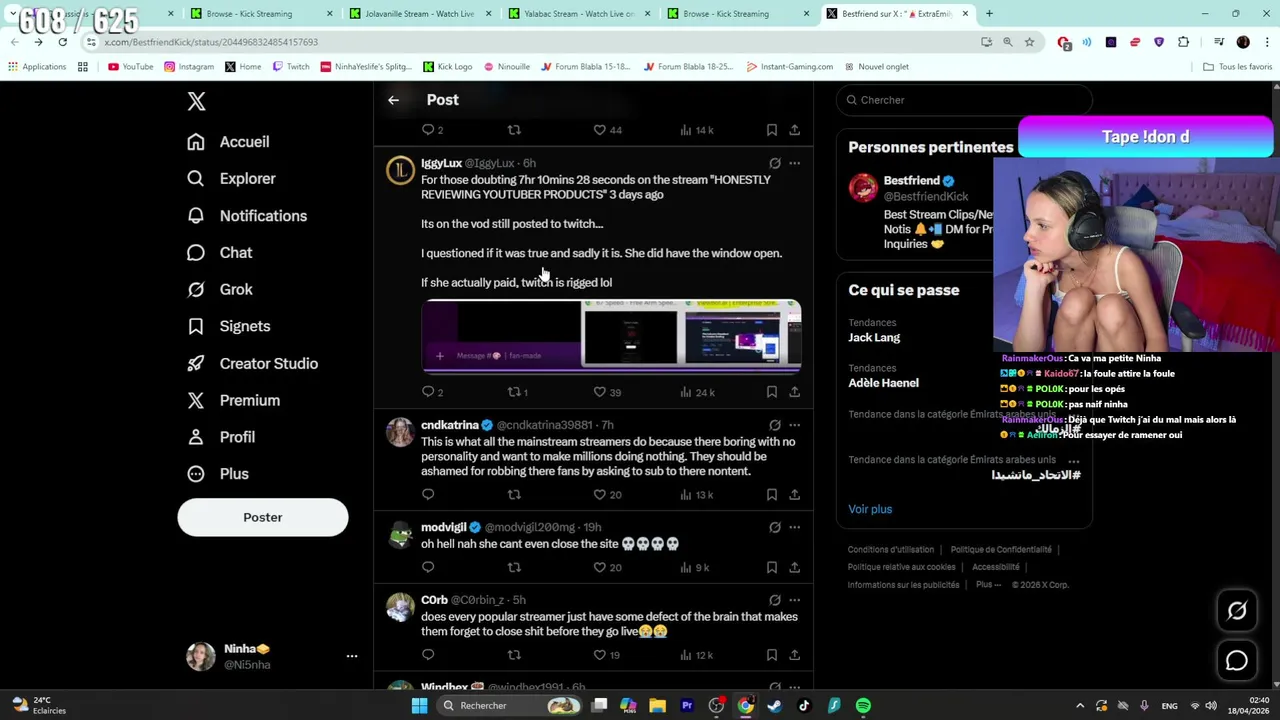Open the X logo home icon
The image size is (1280, 720).
pyautogui.click(x=196, y=101)
